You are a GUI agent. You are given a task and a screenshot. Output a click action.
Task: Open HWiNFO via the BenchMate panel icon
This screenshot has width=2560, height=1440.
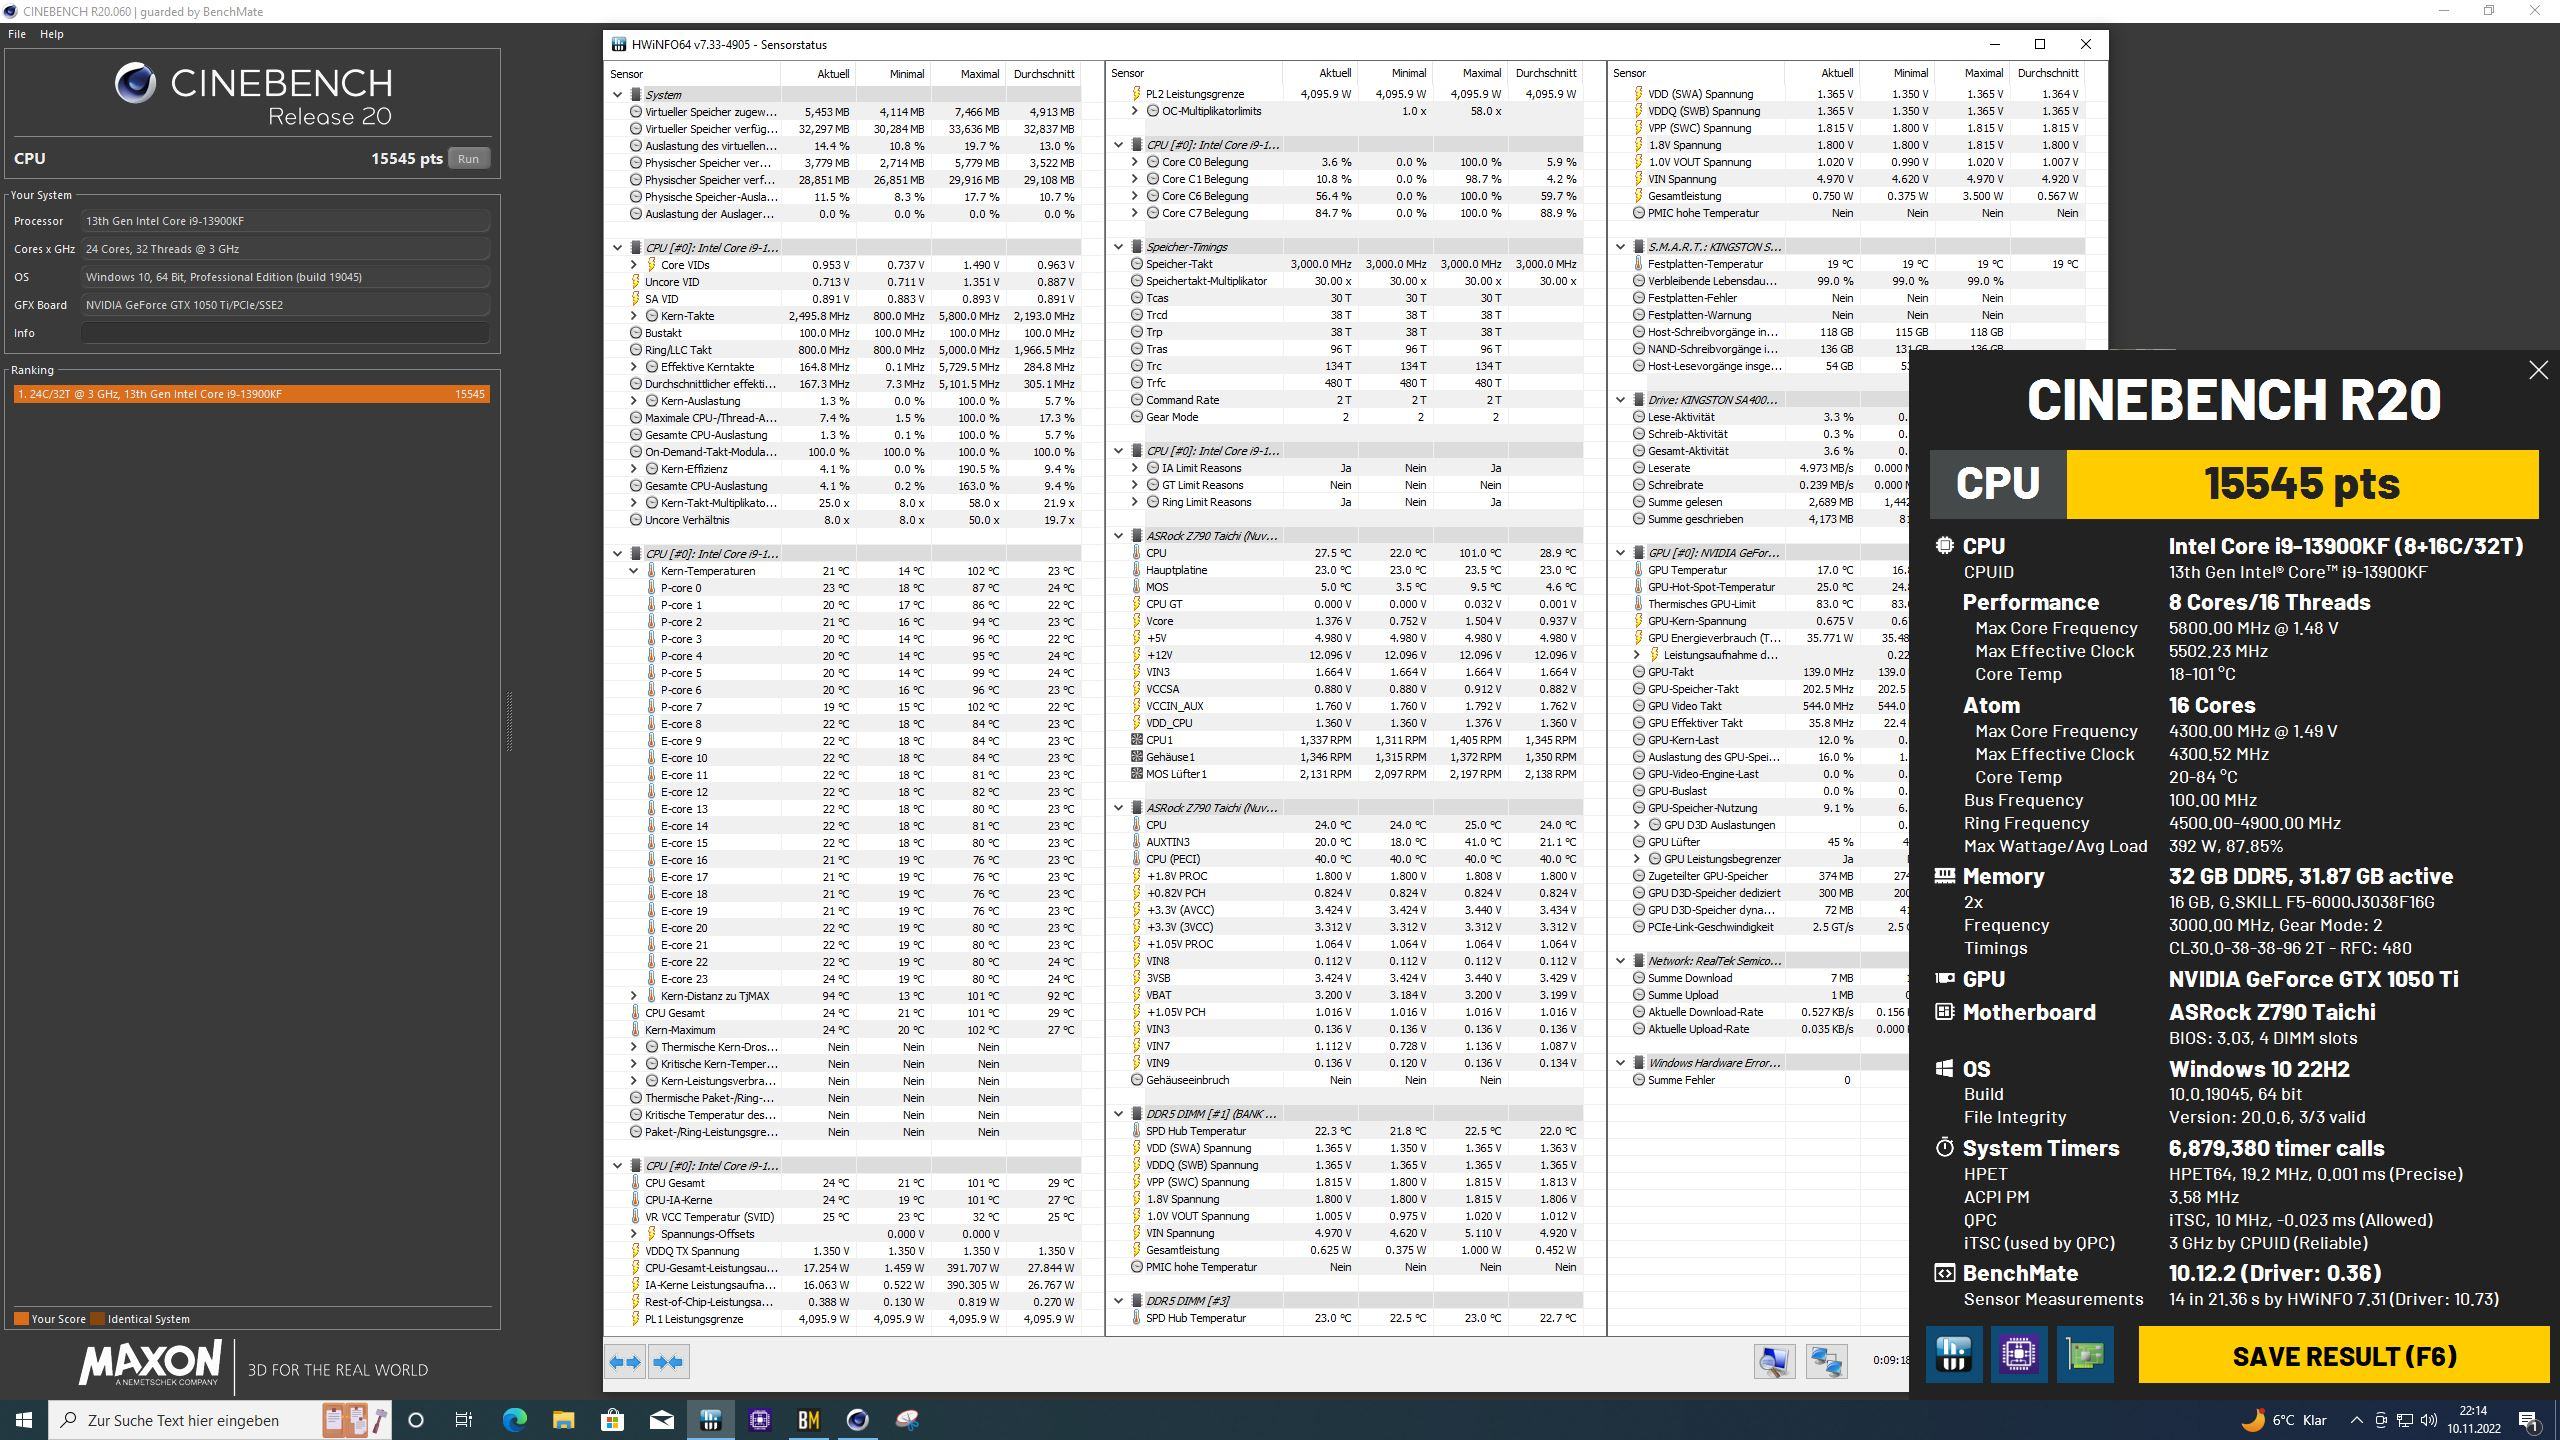coord(1954,1354)
